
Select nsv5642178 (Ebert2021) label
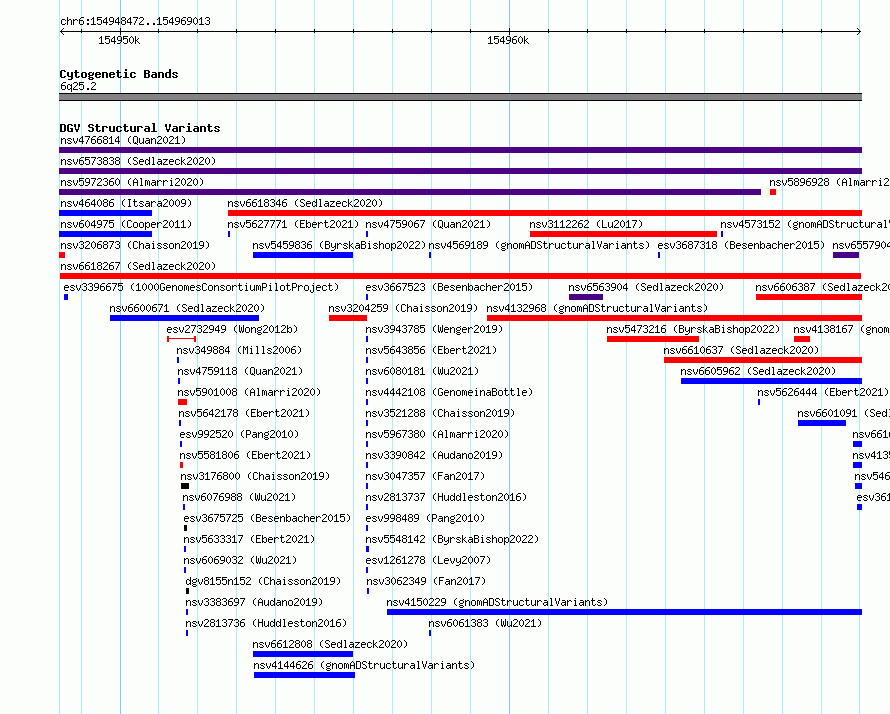tap(244, 413)
